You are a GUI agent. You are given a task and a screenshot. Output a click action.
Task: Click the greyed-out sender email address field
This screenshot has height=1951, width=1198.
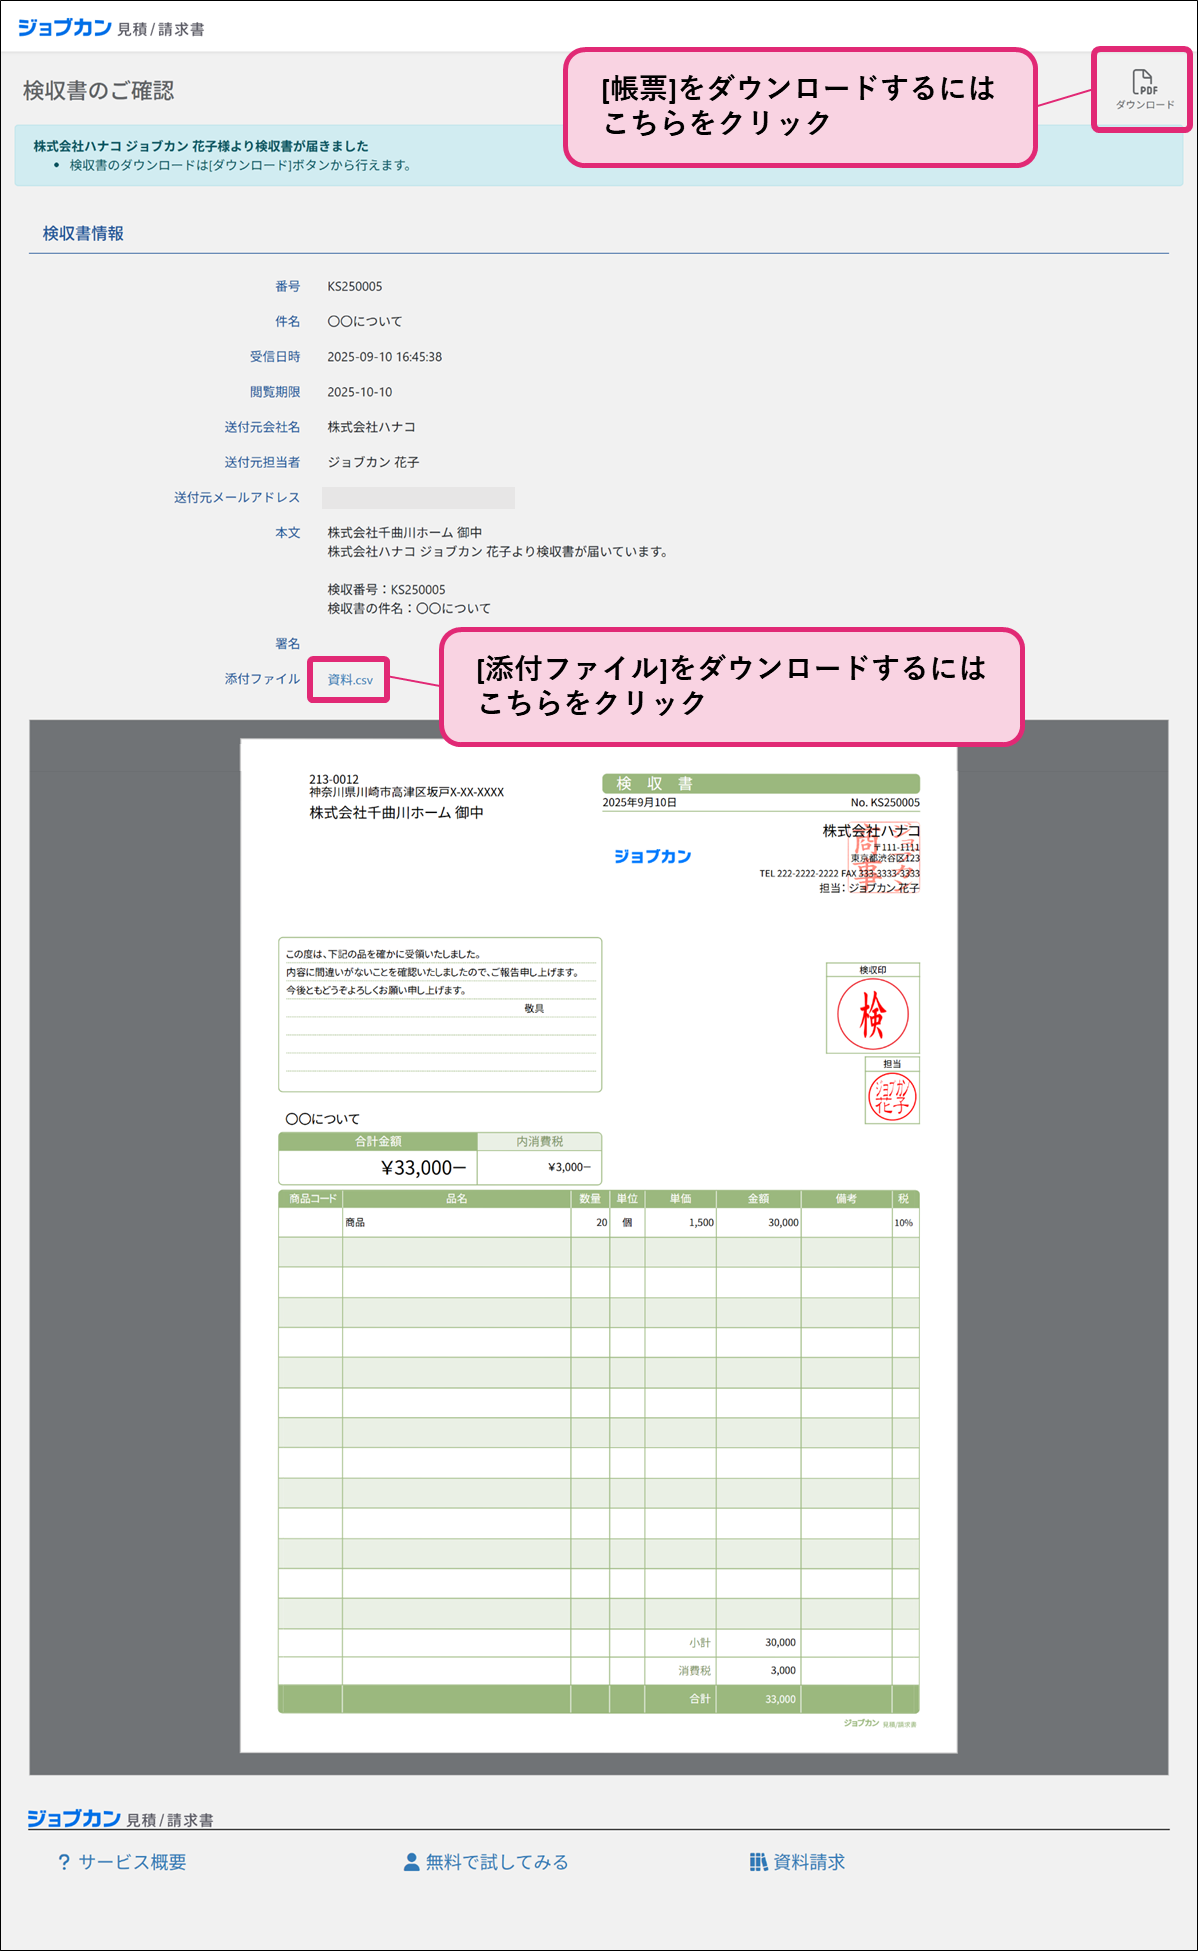pos(418,498)
